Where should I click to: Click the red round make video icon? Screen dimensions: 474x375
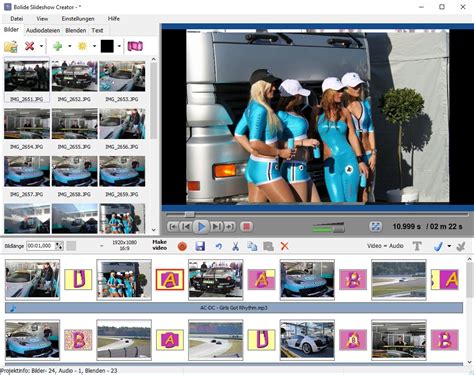coord(182,246)
